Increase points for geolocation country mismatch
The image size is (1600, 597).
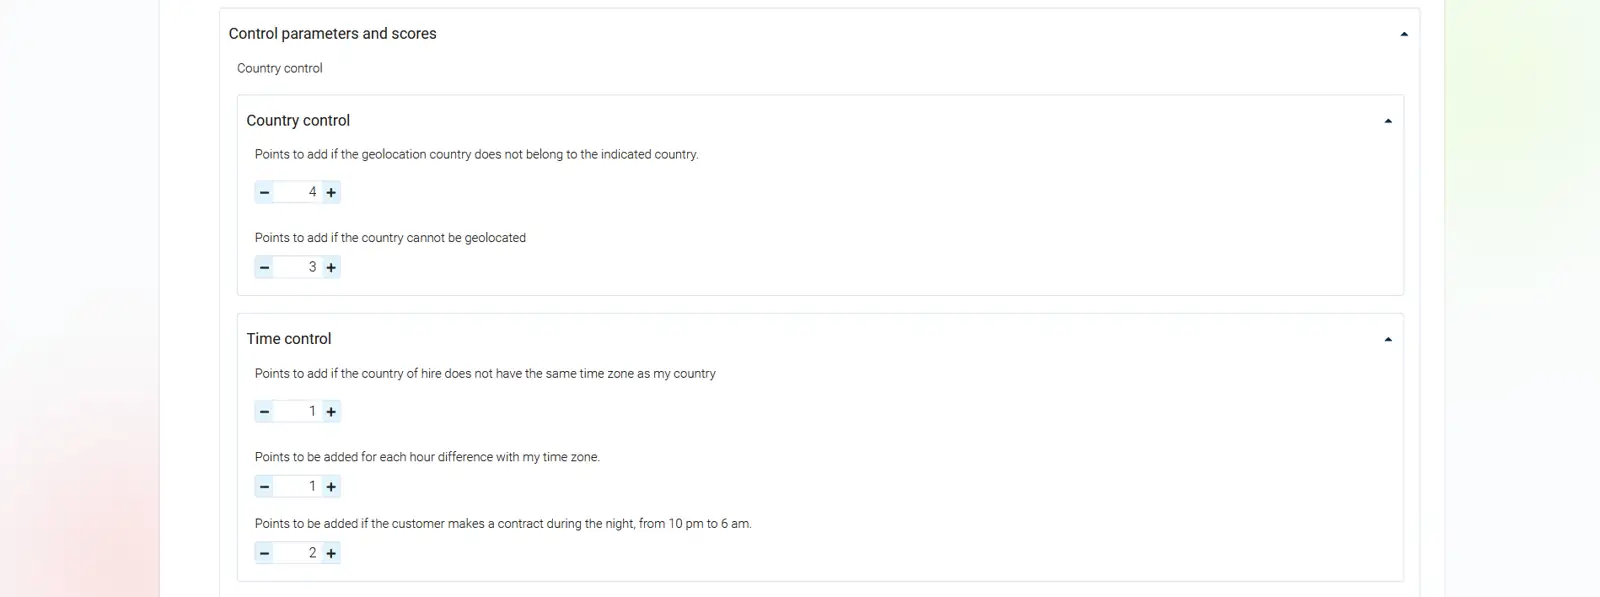pos(331,192)
